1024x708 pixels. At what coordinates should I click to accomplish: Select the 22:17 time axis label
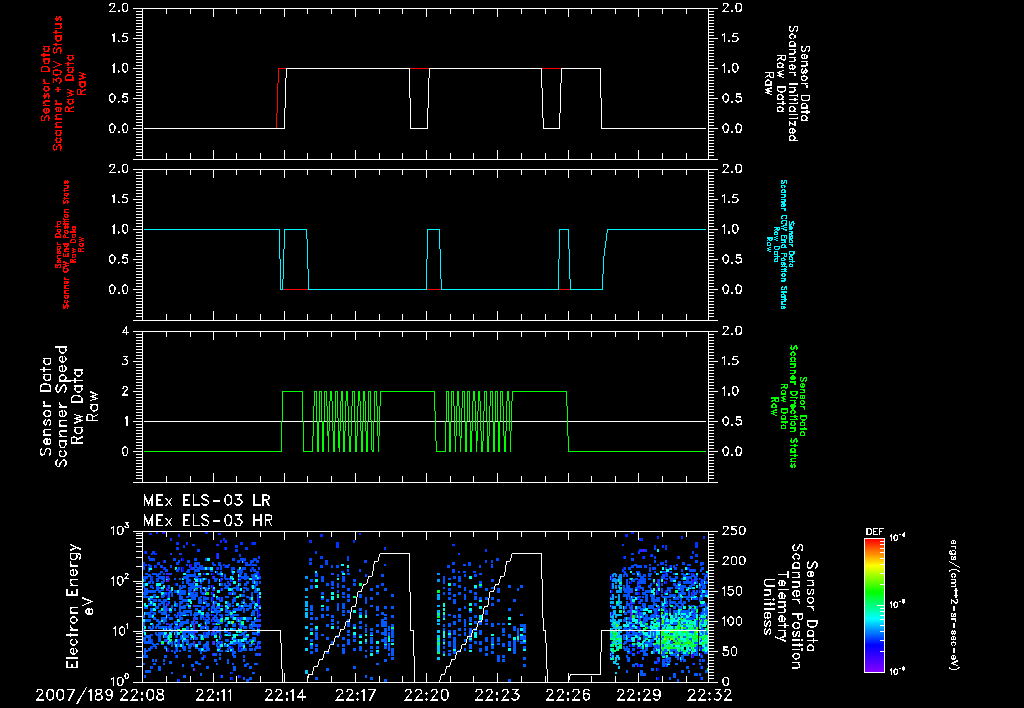(355, 695)
